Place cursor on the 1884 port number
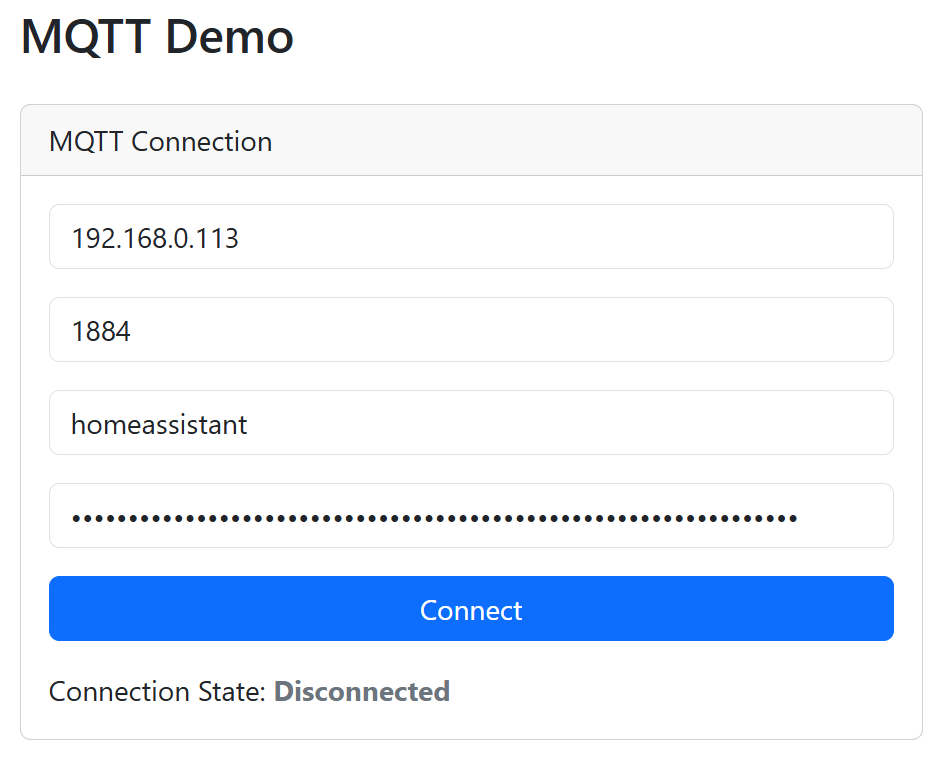 pyautogui.click(x=101, y=331)
